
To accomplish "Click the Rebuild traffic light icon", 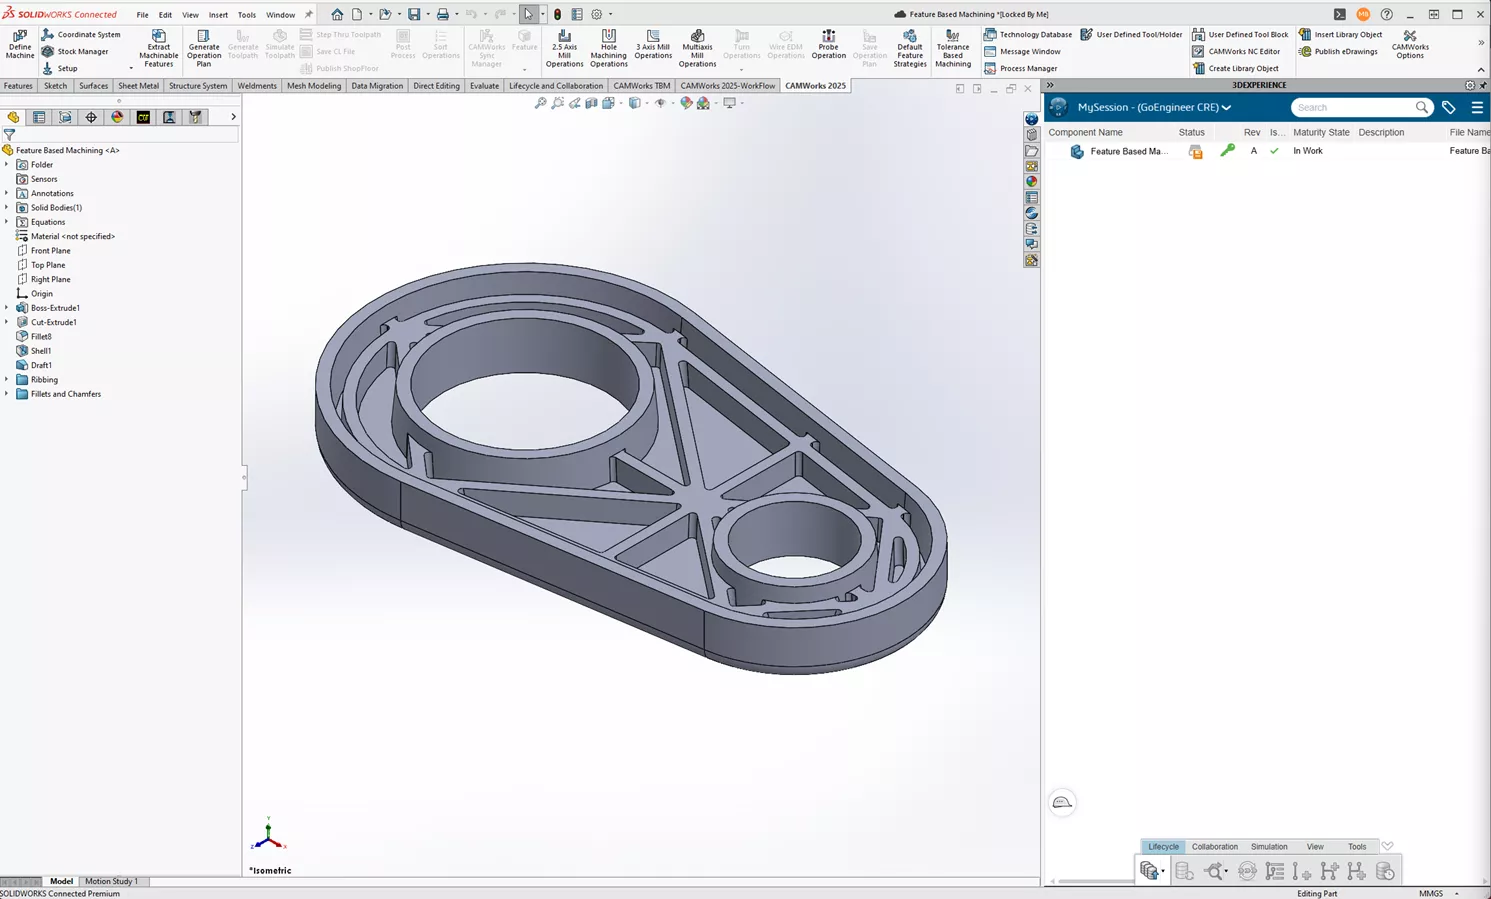I will pos(557,14).
